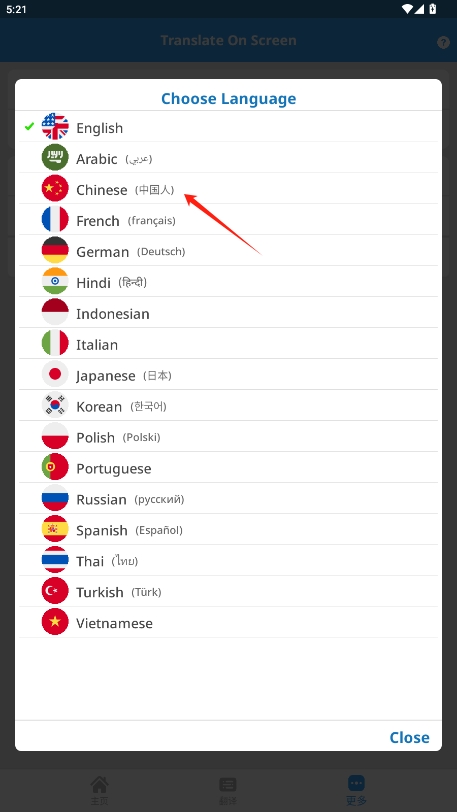This screenshot has width=457, height=812.
Task: Tap the France flag icon
Action: point(55,220)
